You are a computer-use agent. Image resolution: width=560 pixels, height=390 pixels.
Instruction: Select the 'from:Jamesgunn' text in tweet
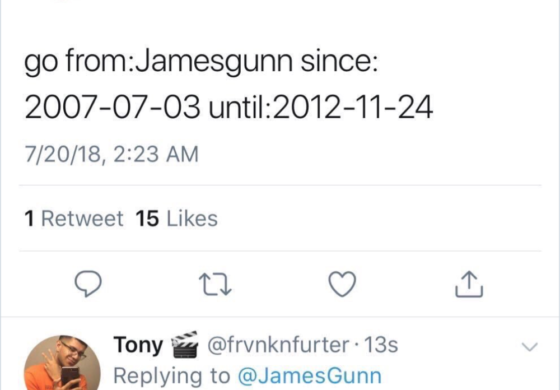click(179, 61)
